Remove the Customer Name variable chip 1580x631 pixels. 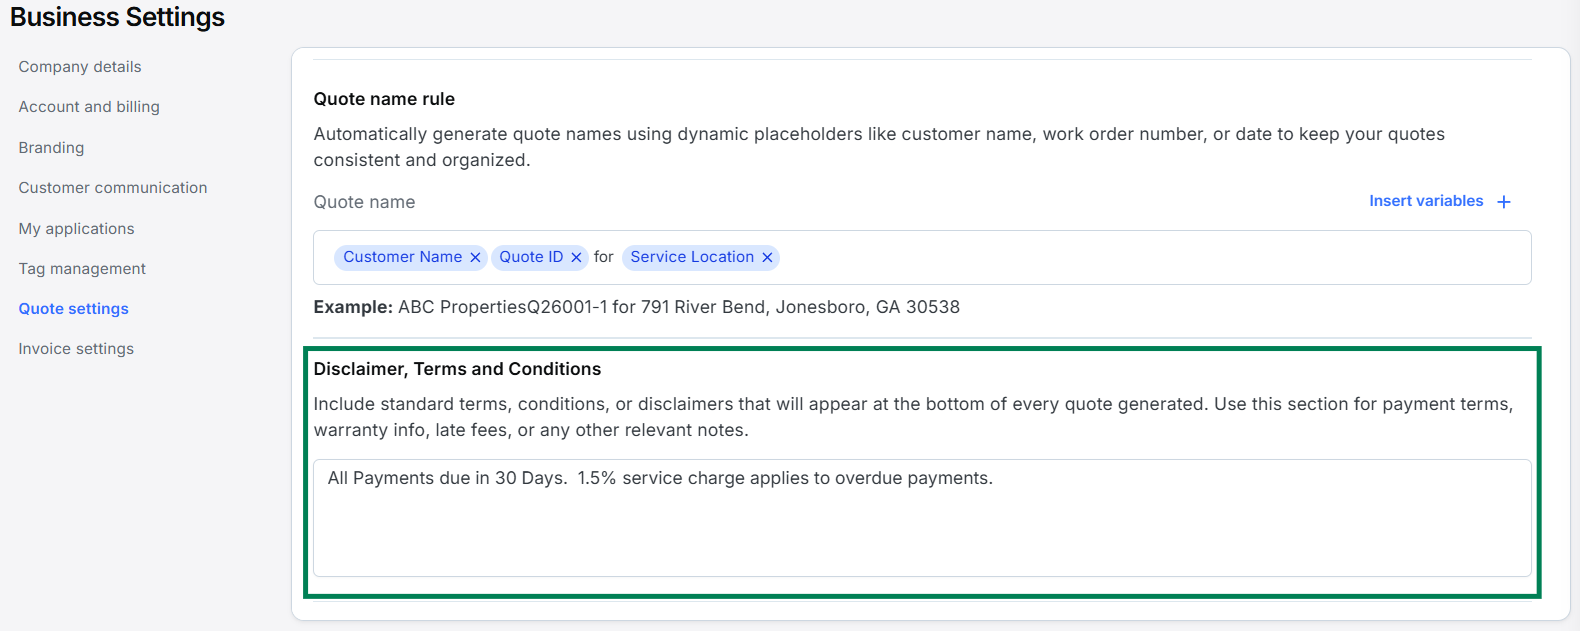[x=475, y=258]
